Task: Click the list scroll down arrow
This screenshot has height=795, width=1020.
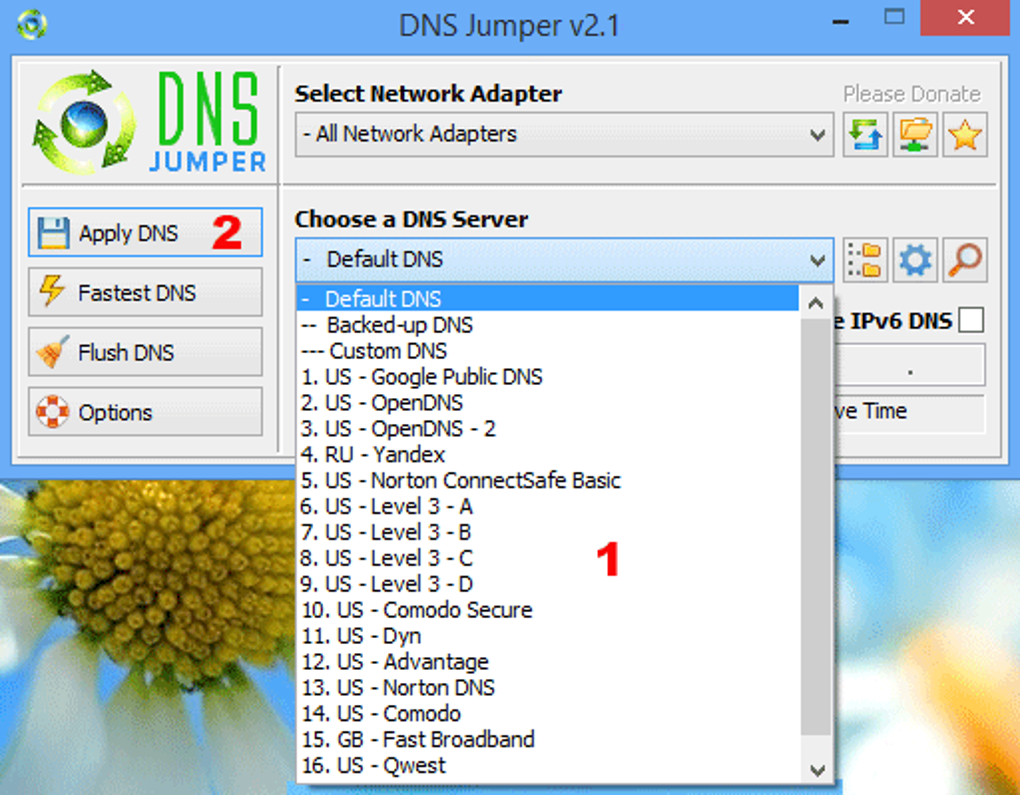Action: (816, 770)
